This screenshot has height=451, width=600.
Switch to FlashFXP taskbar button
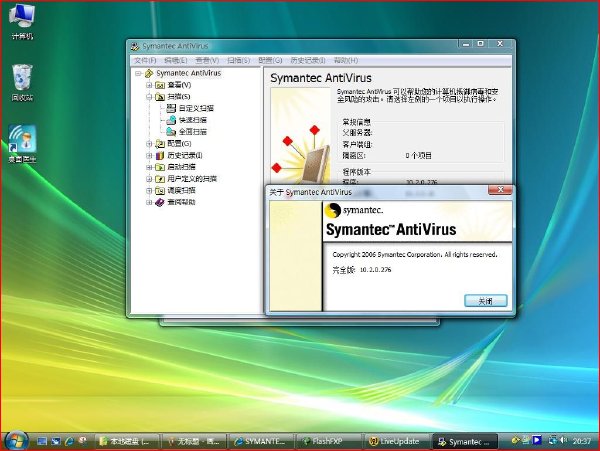(x=330, y=441)
